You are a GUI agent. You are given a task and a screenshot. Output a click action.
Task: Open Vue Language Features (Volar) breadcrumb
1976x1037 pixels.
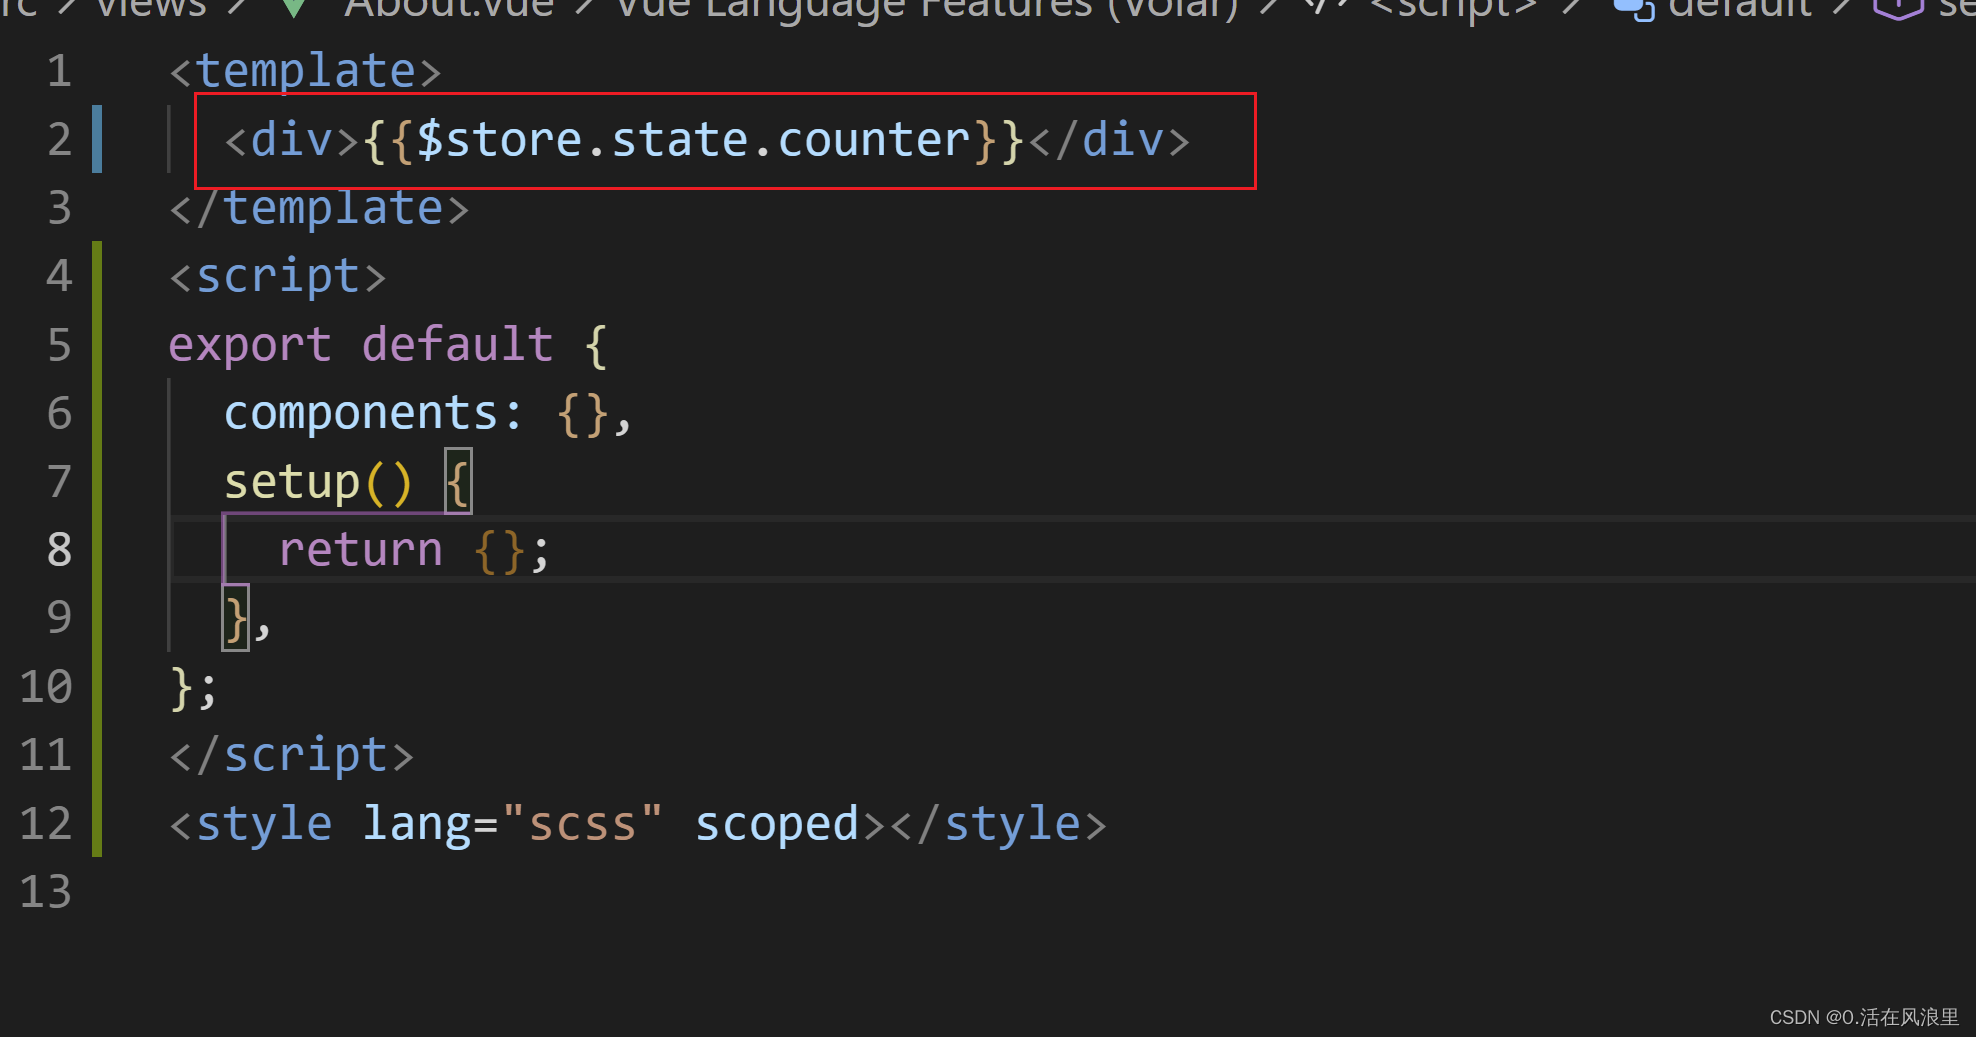pos(928,8)
